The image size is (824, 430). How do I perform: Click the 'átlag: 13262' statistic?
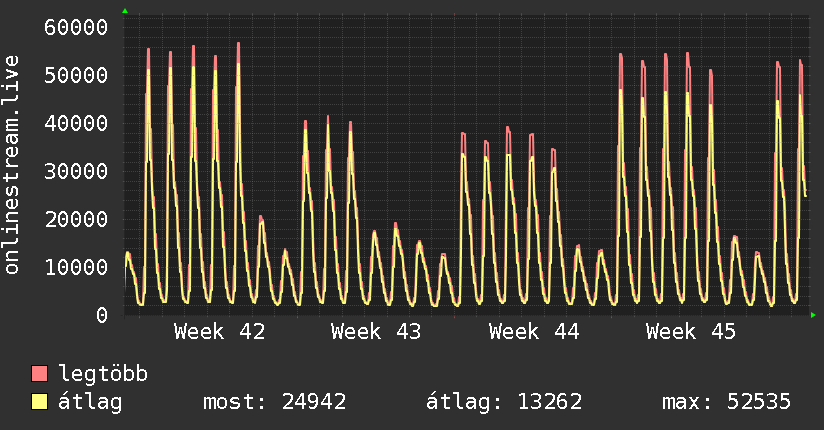504,402
